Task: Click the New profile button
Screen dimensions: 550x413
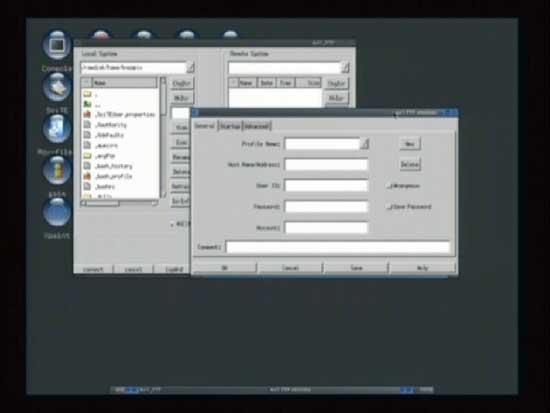Action: point(410,144)
